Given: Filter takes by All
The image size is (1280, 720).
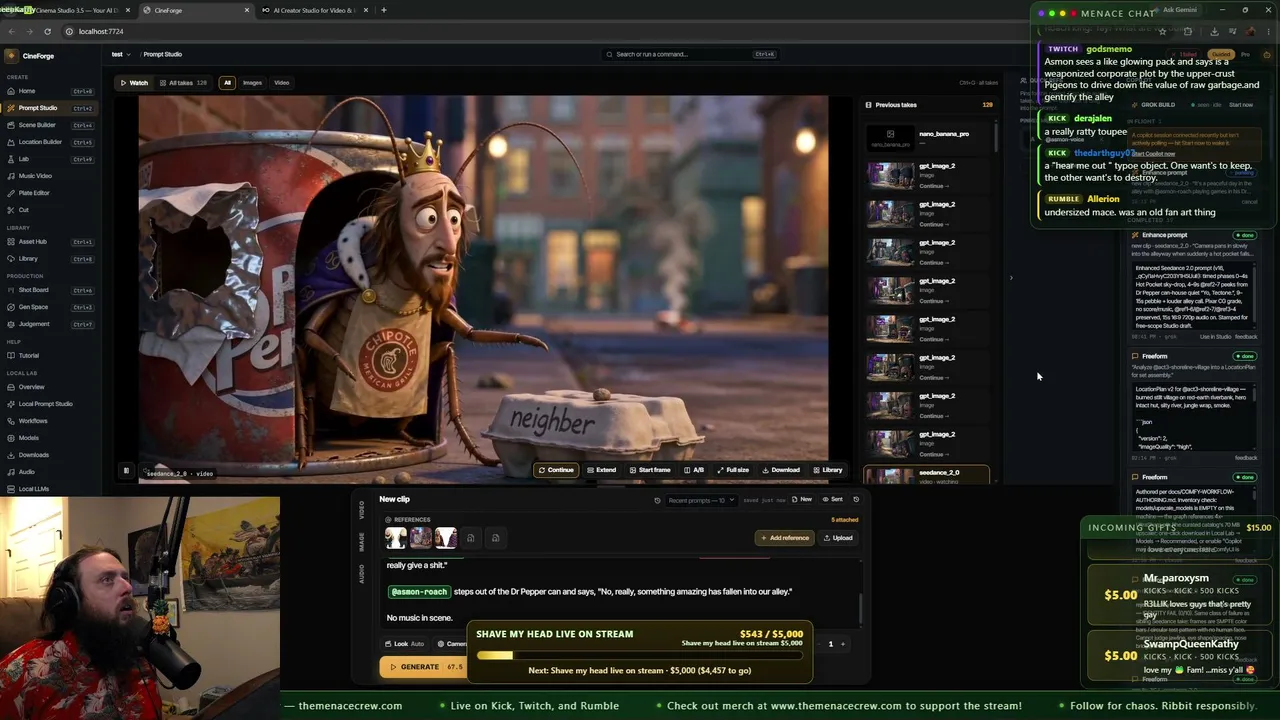Looking at the screenshot, I should (x=227, y=83).
